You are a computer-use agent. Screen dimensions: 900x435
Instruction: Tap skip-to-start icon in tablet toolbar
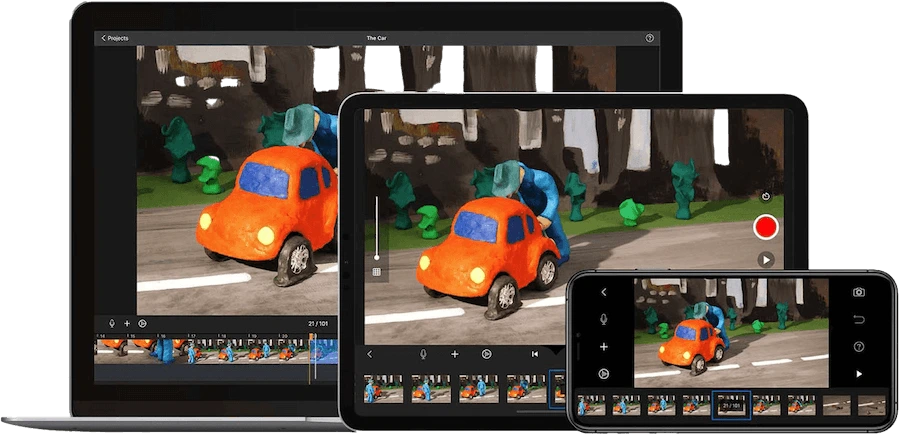pyautogui.click(x=535, y=354)
